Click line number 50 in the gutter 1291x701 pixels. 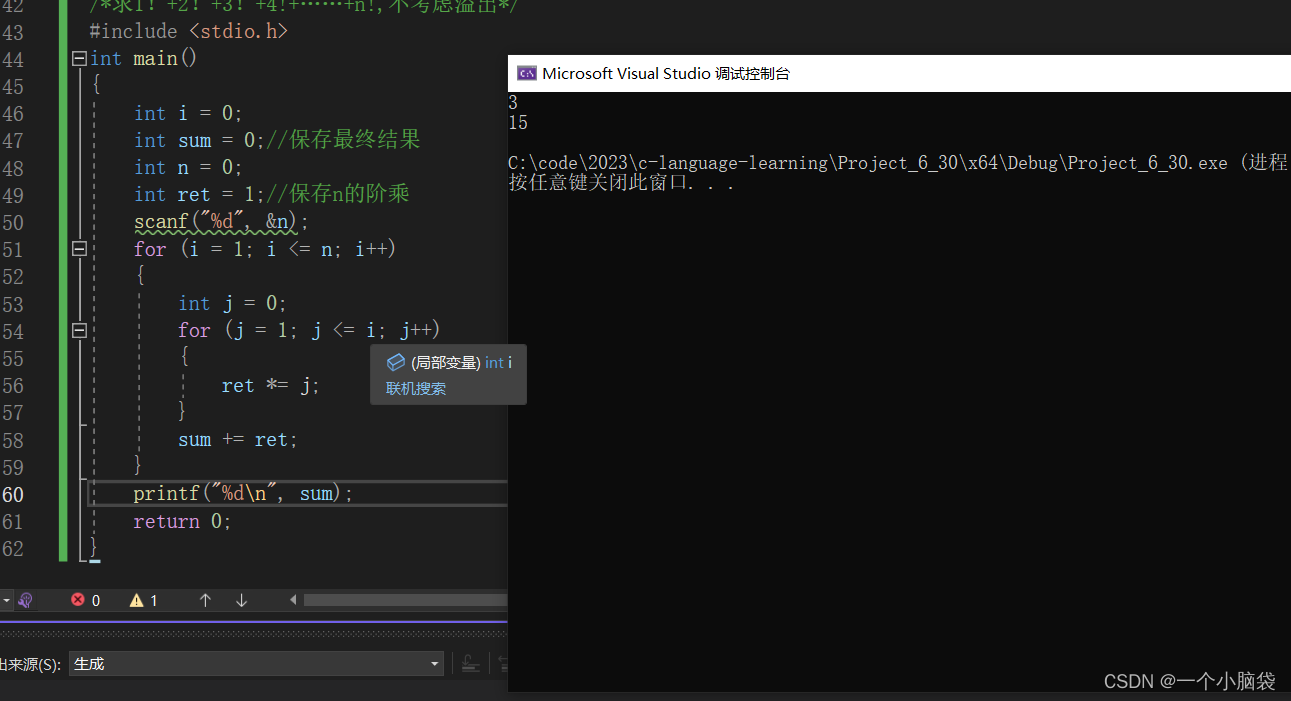click(x=13, y=222)
